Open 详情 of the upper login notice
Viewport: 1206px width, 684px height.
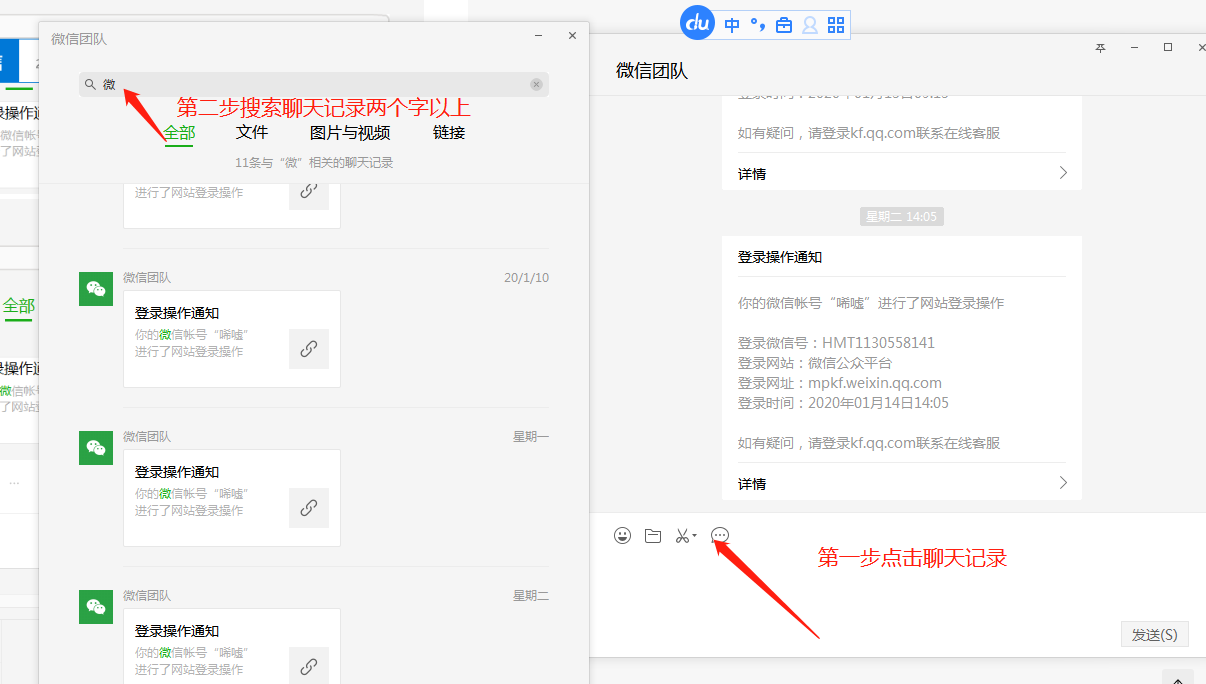(752, 174)
